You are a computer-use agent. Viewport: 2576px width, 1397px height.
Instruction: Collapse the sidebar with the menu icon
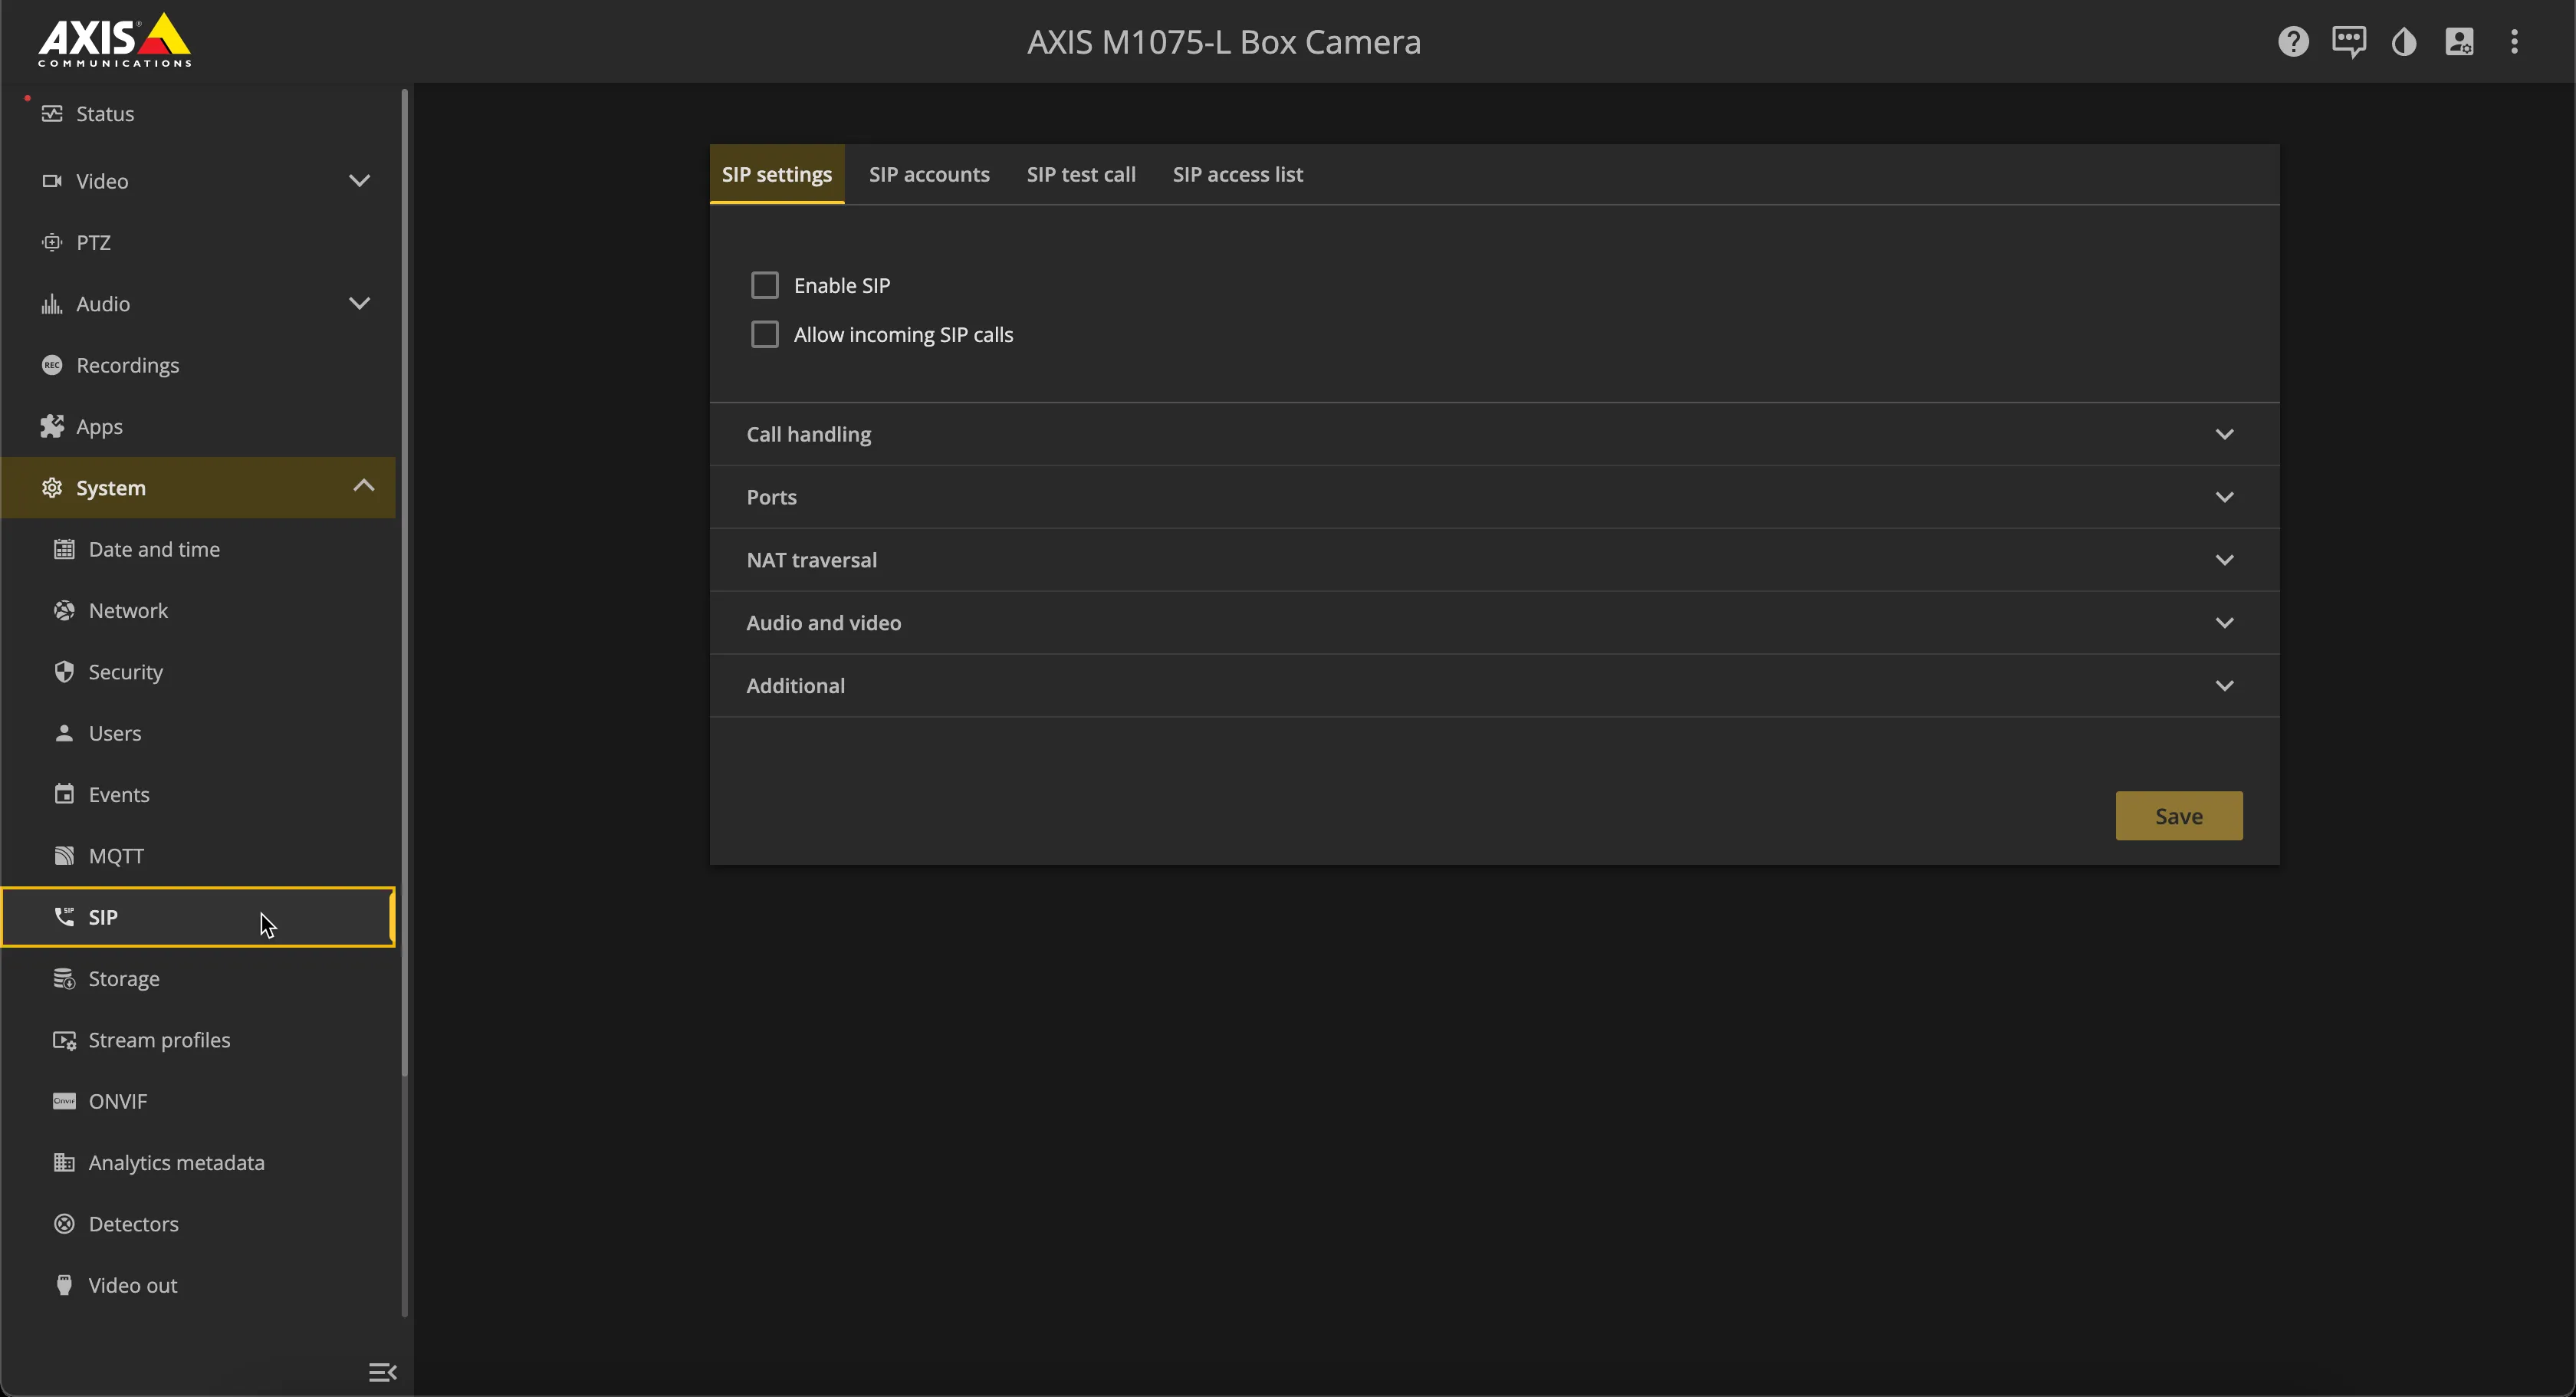(382, 1372)
